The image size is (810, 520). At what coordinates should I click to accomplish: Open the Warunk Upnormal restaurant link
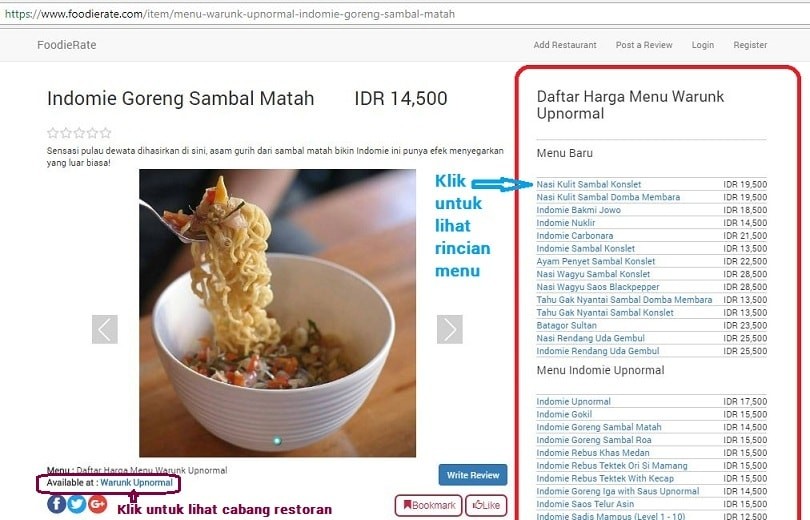(x=136, y=482)
